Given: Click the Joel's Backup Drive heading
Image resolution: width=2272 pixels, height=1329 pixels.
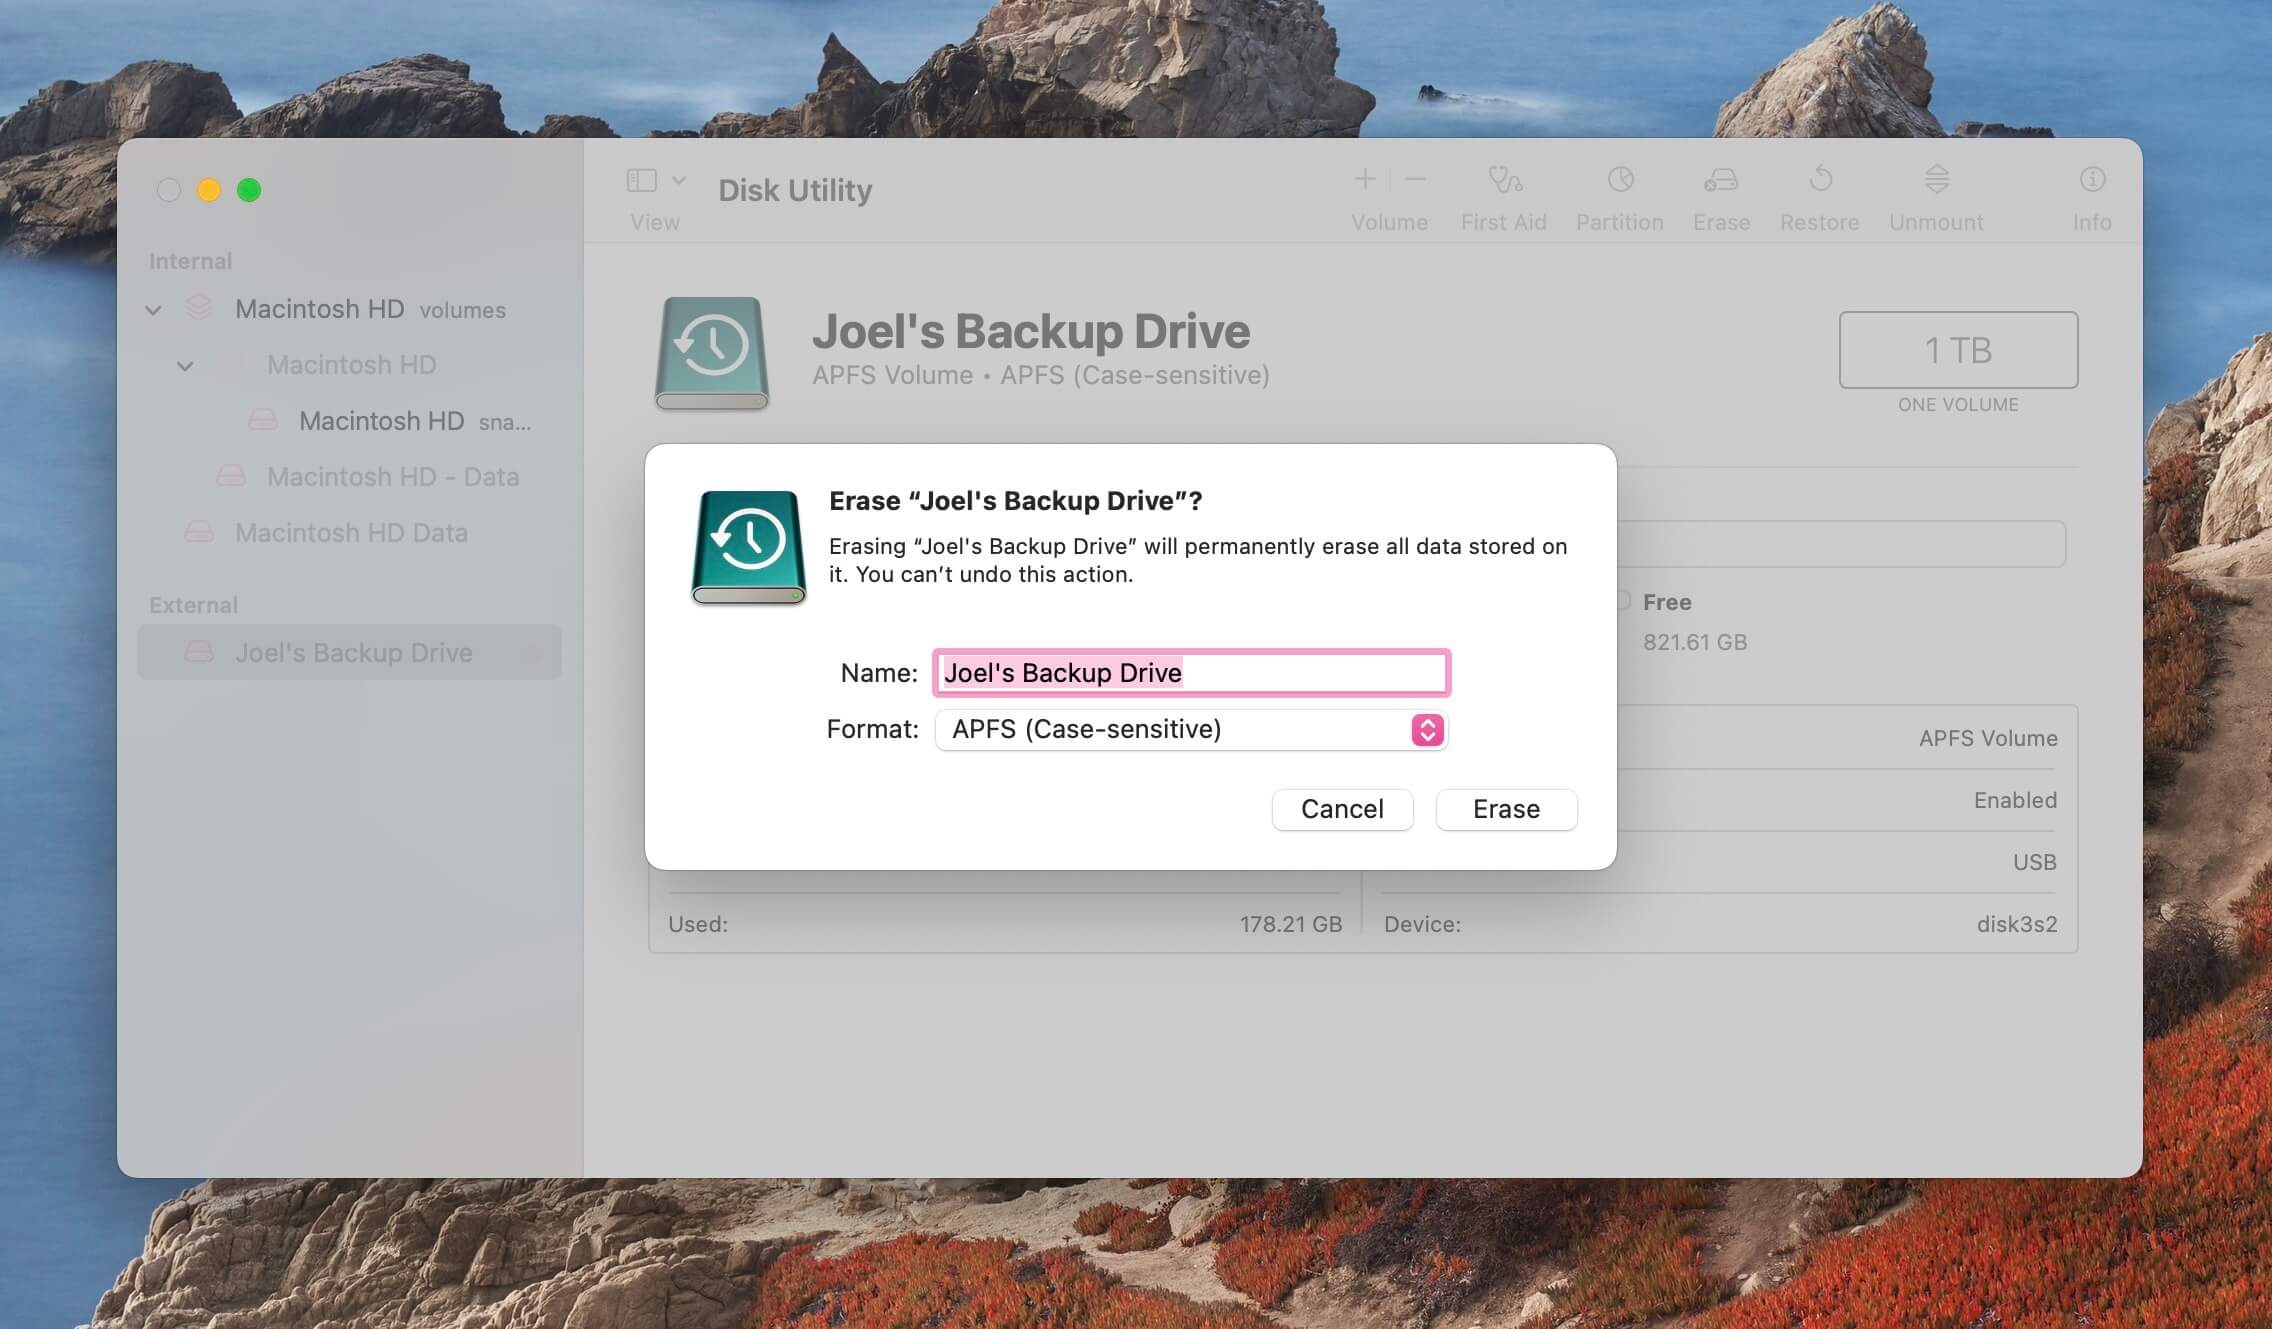Looking at the screenshot, I should (x=1031, y=331).
